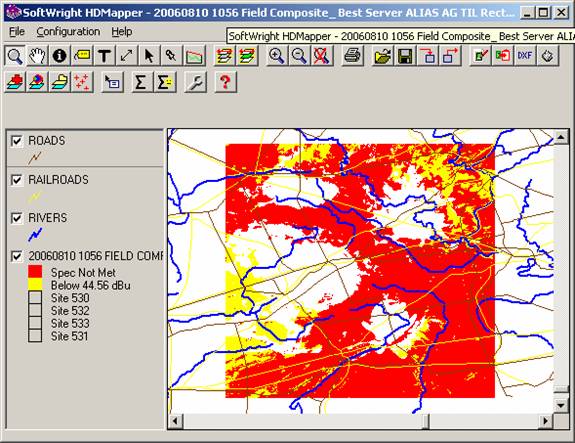
Task: Click the horizontal scrollbar right arrow
Action: point(546,421)
